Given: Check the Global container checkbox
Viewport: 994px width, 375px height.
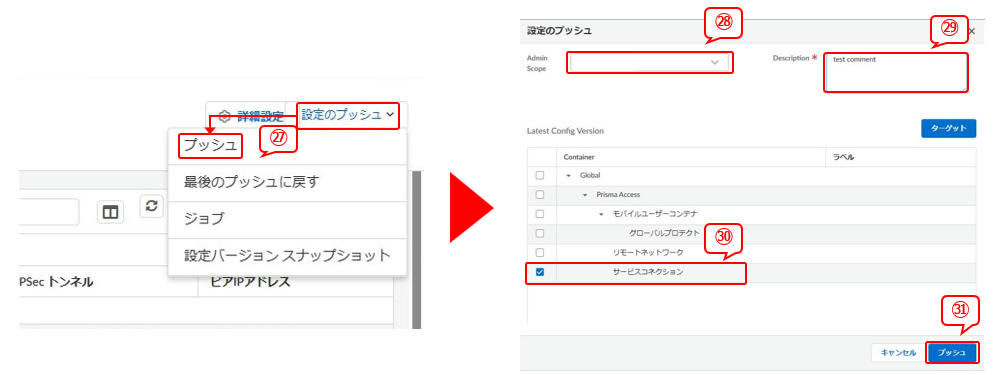Looking at the screenshot, I should 540,175.
